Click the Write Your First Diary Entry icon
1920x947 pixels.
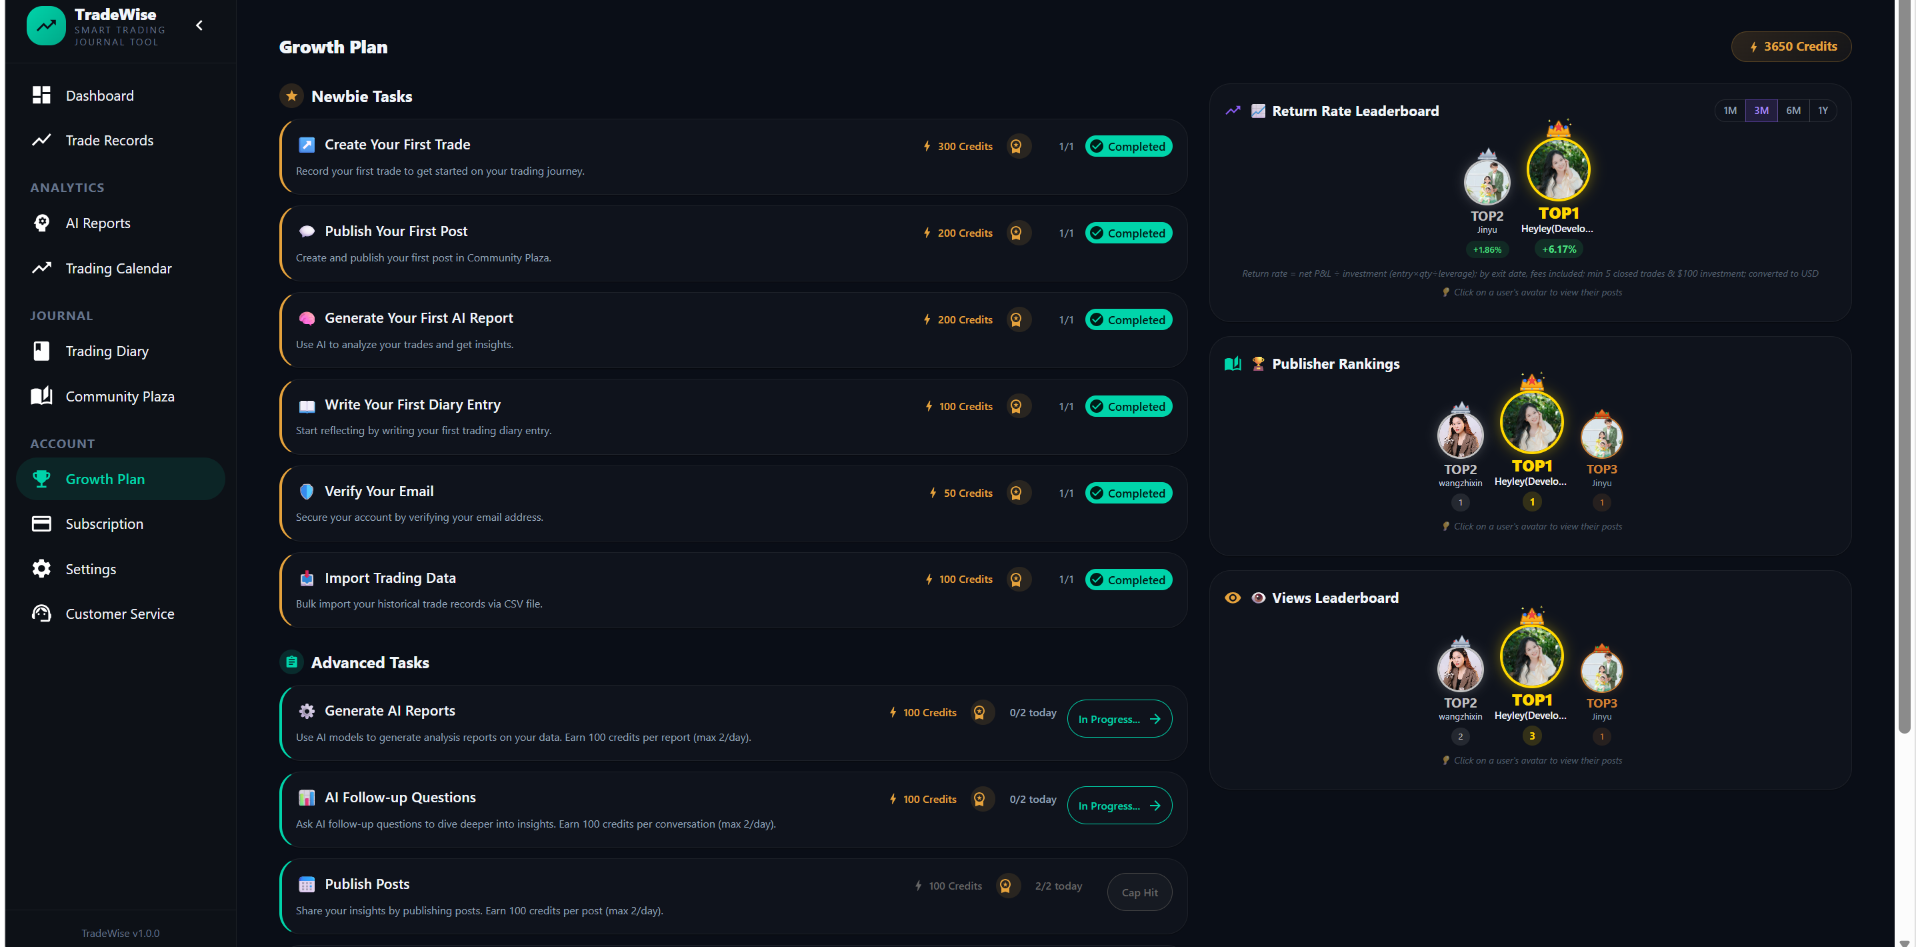[307, 406]
